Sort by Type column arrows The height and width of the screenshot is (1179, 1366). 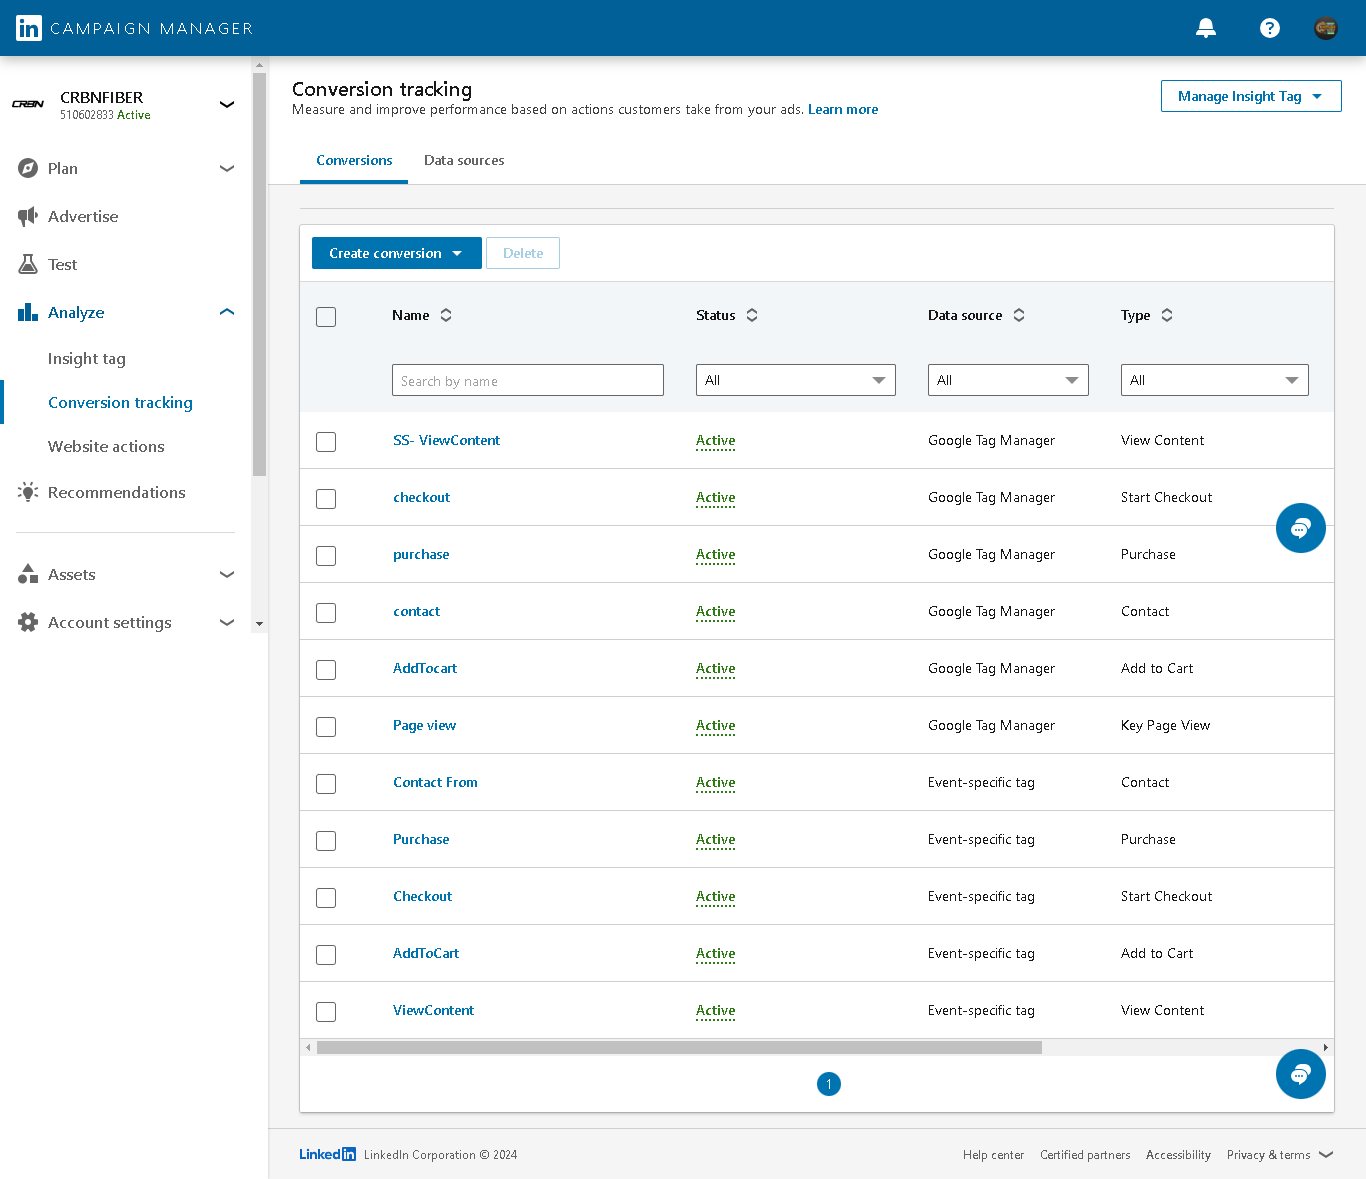click(1167, 315)
